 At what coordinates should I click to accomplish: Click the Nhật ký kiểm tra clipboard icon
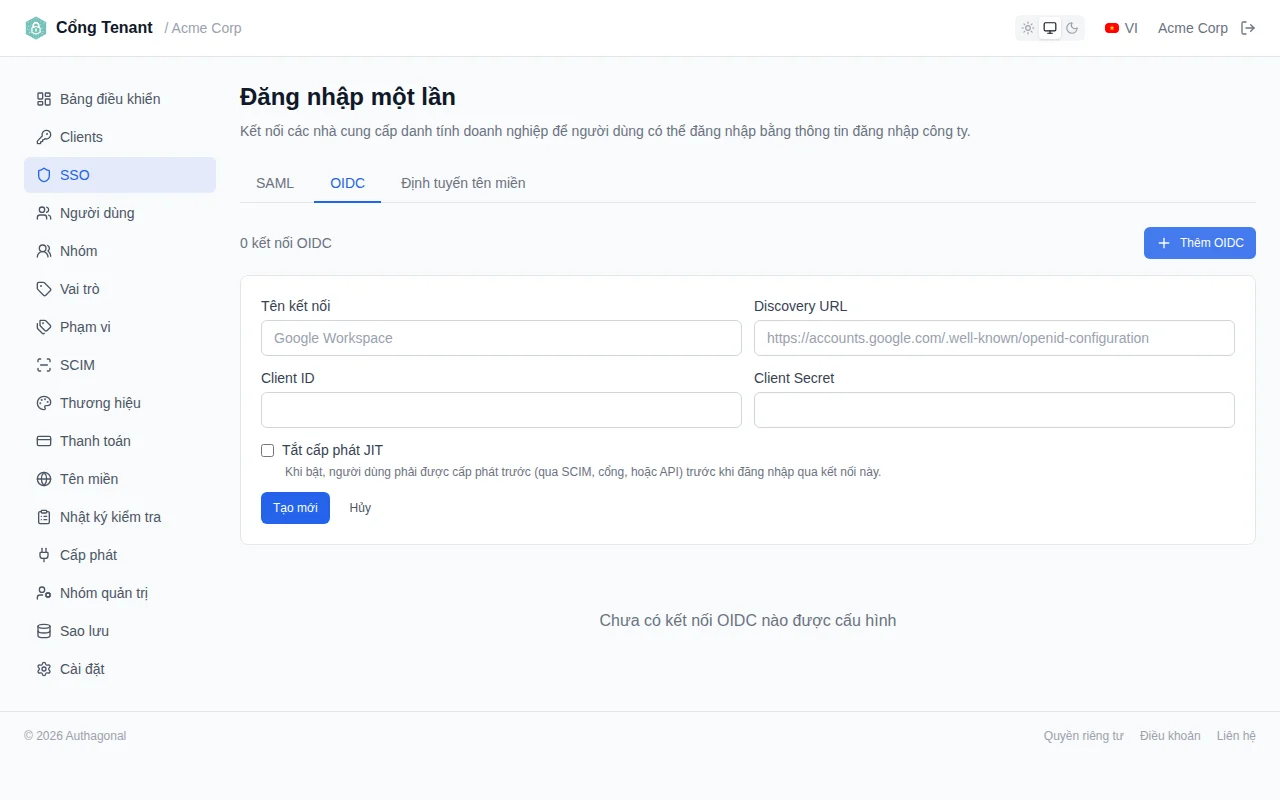click(44, 517)
